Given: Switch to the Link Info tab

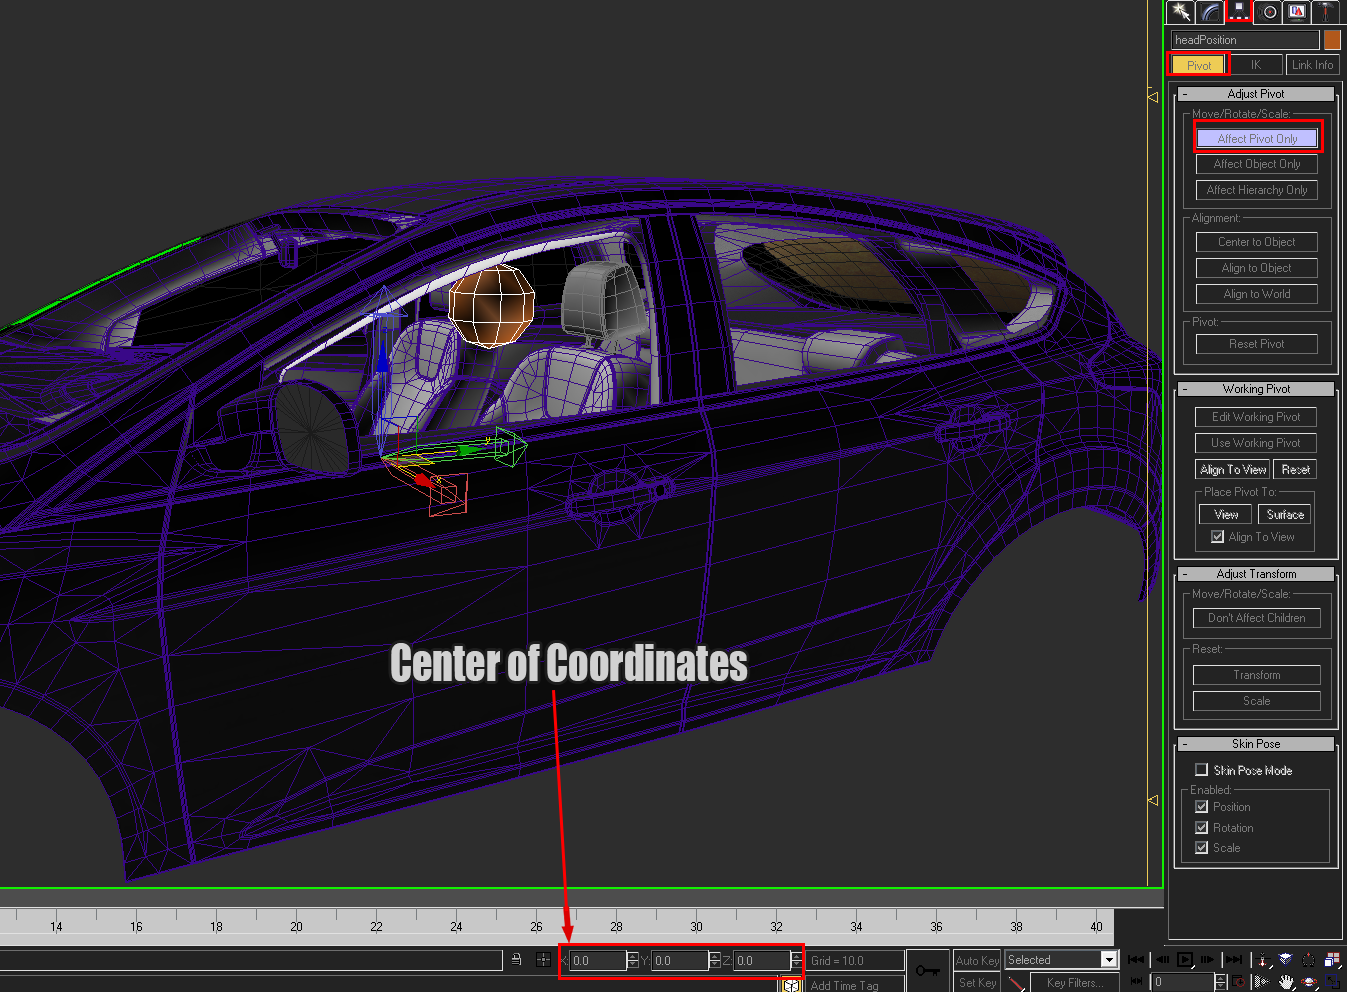Looking at the screenshot, I should click(x=1312, y=65).
